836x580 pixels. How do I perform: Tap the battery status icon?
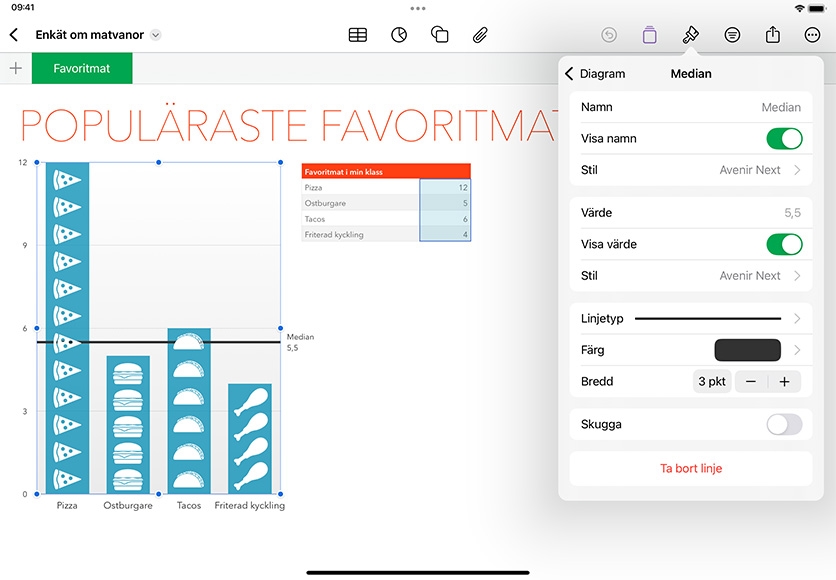click(x=818, y=8)
